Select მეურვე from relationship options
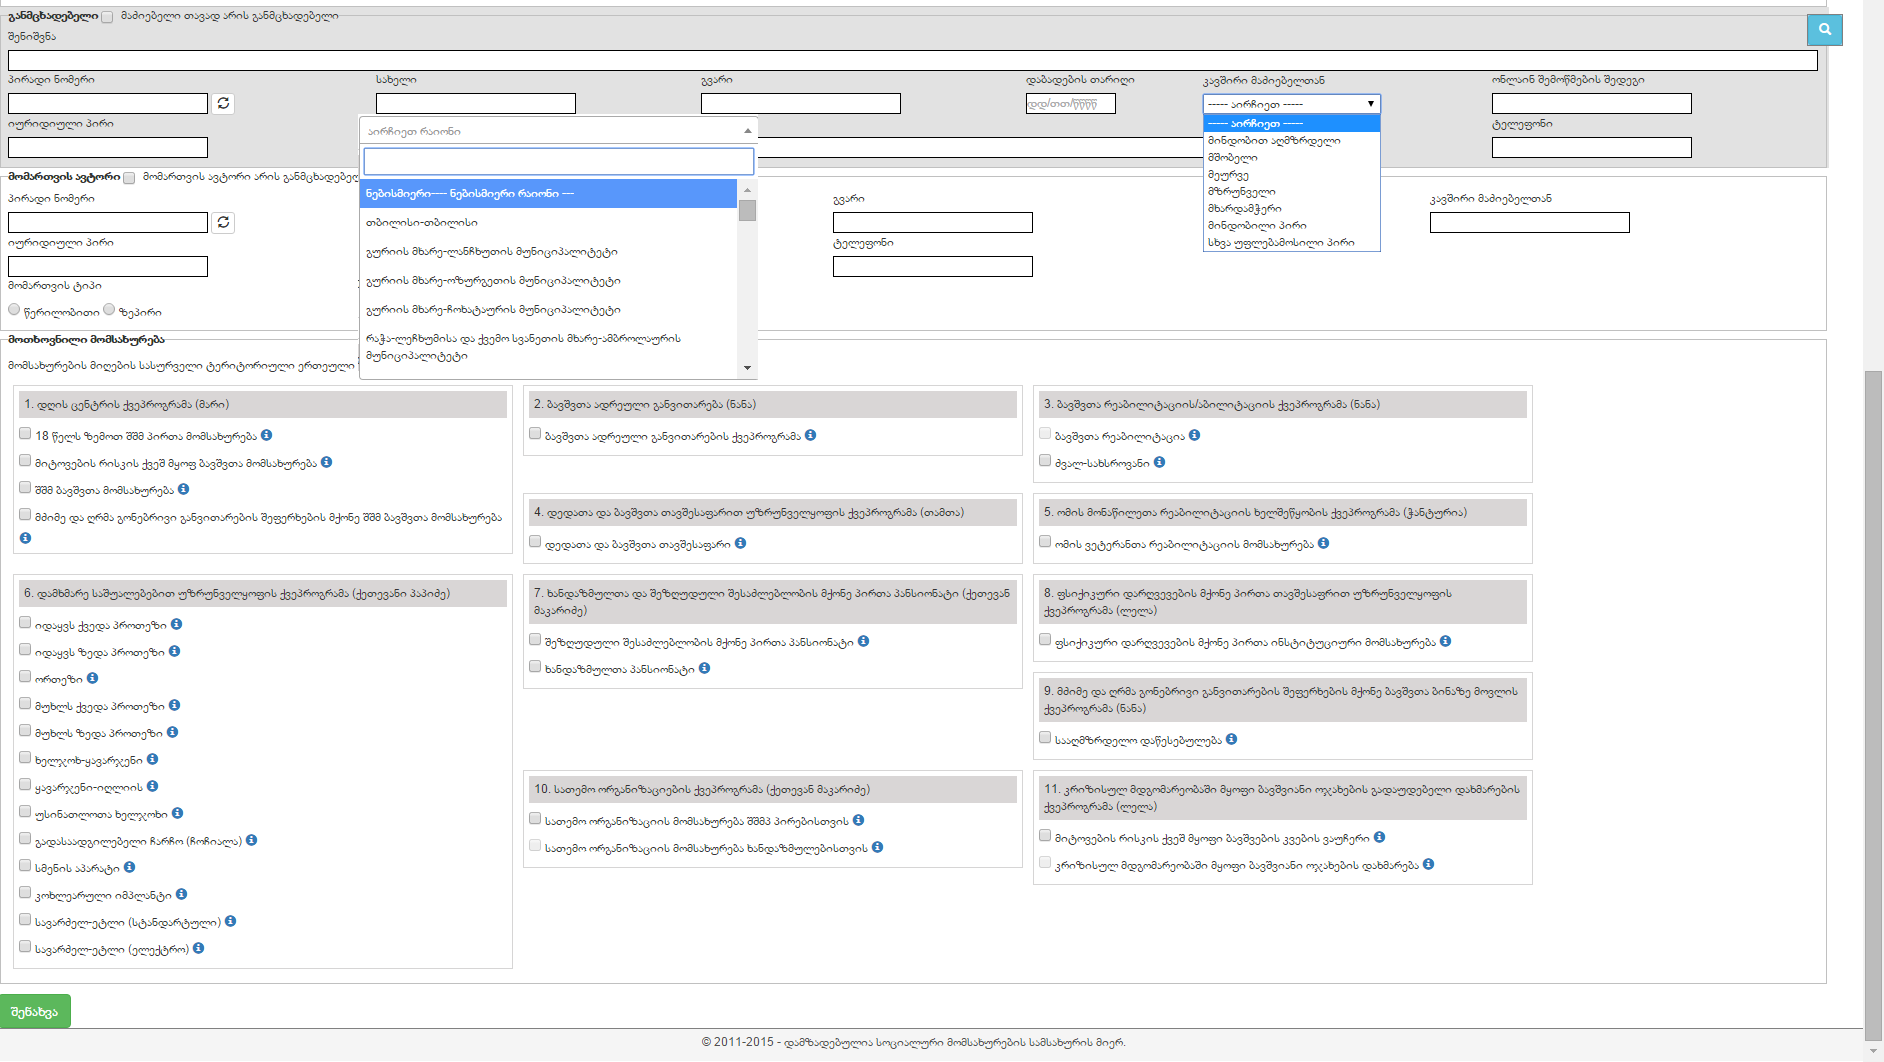This screenshot has width=1884, height=1062. point(1228,175)
